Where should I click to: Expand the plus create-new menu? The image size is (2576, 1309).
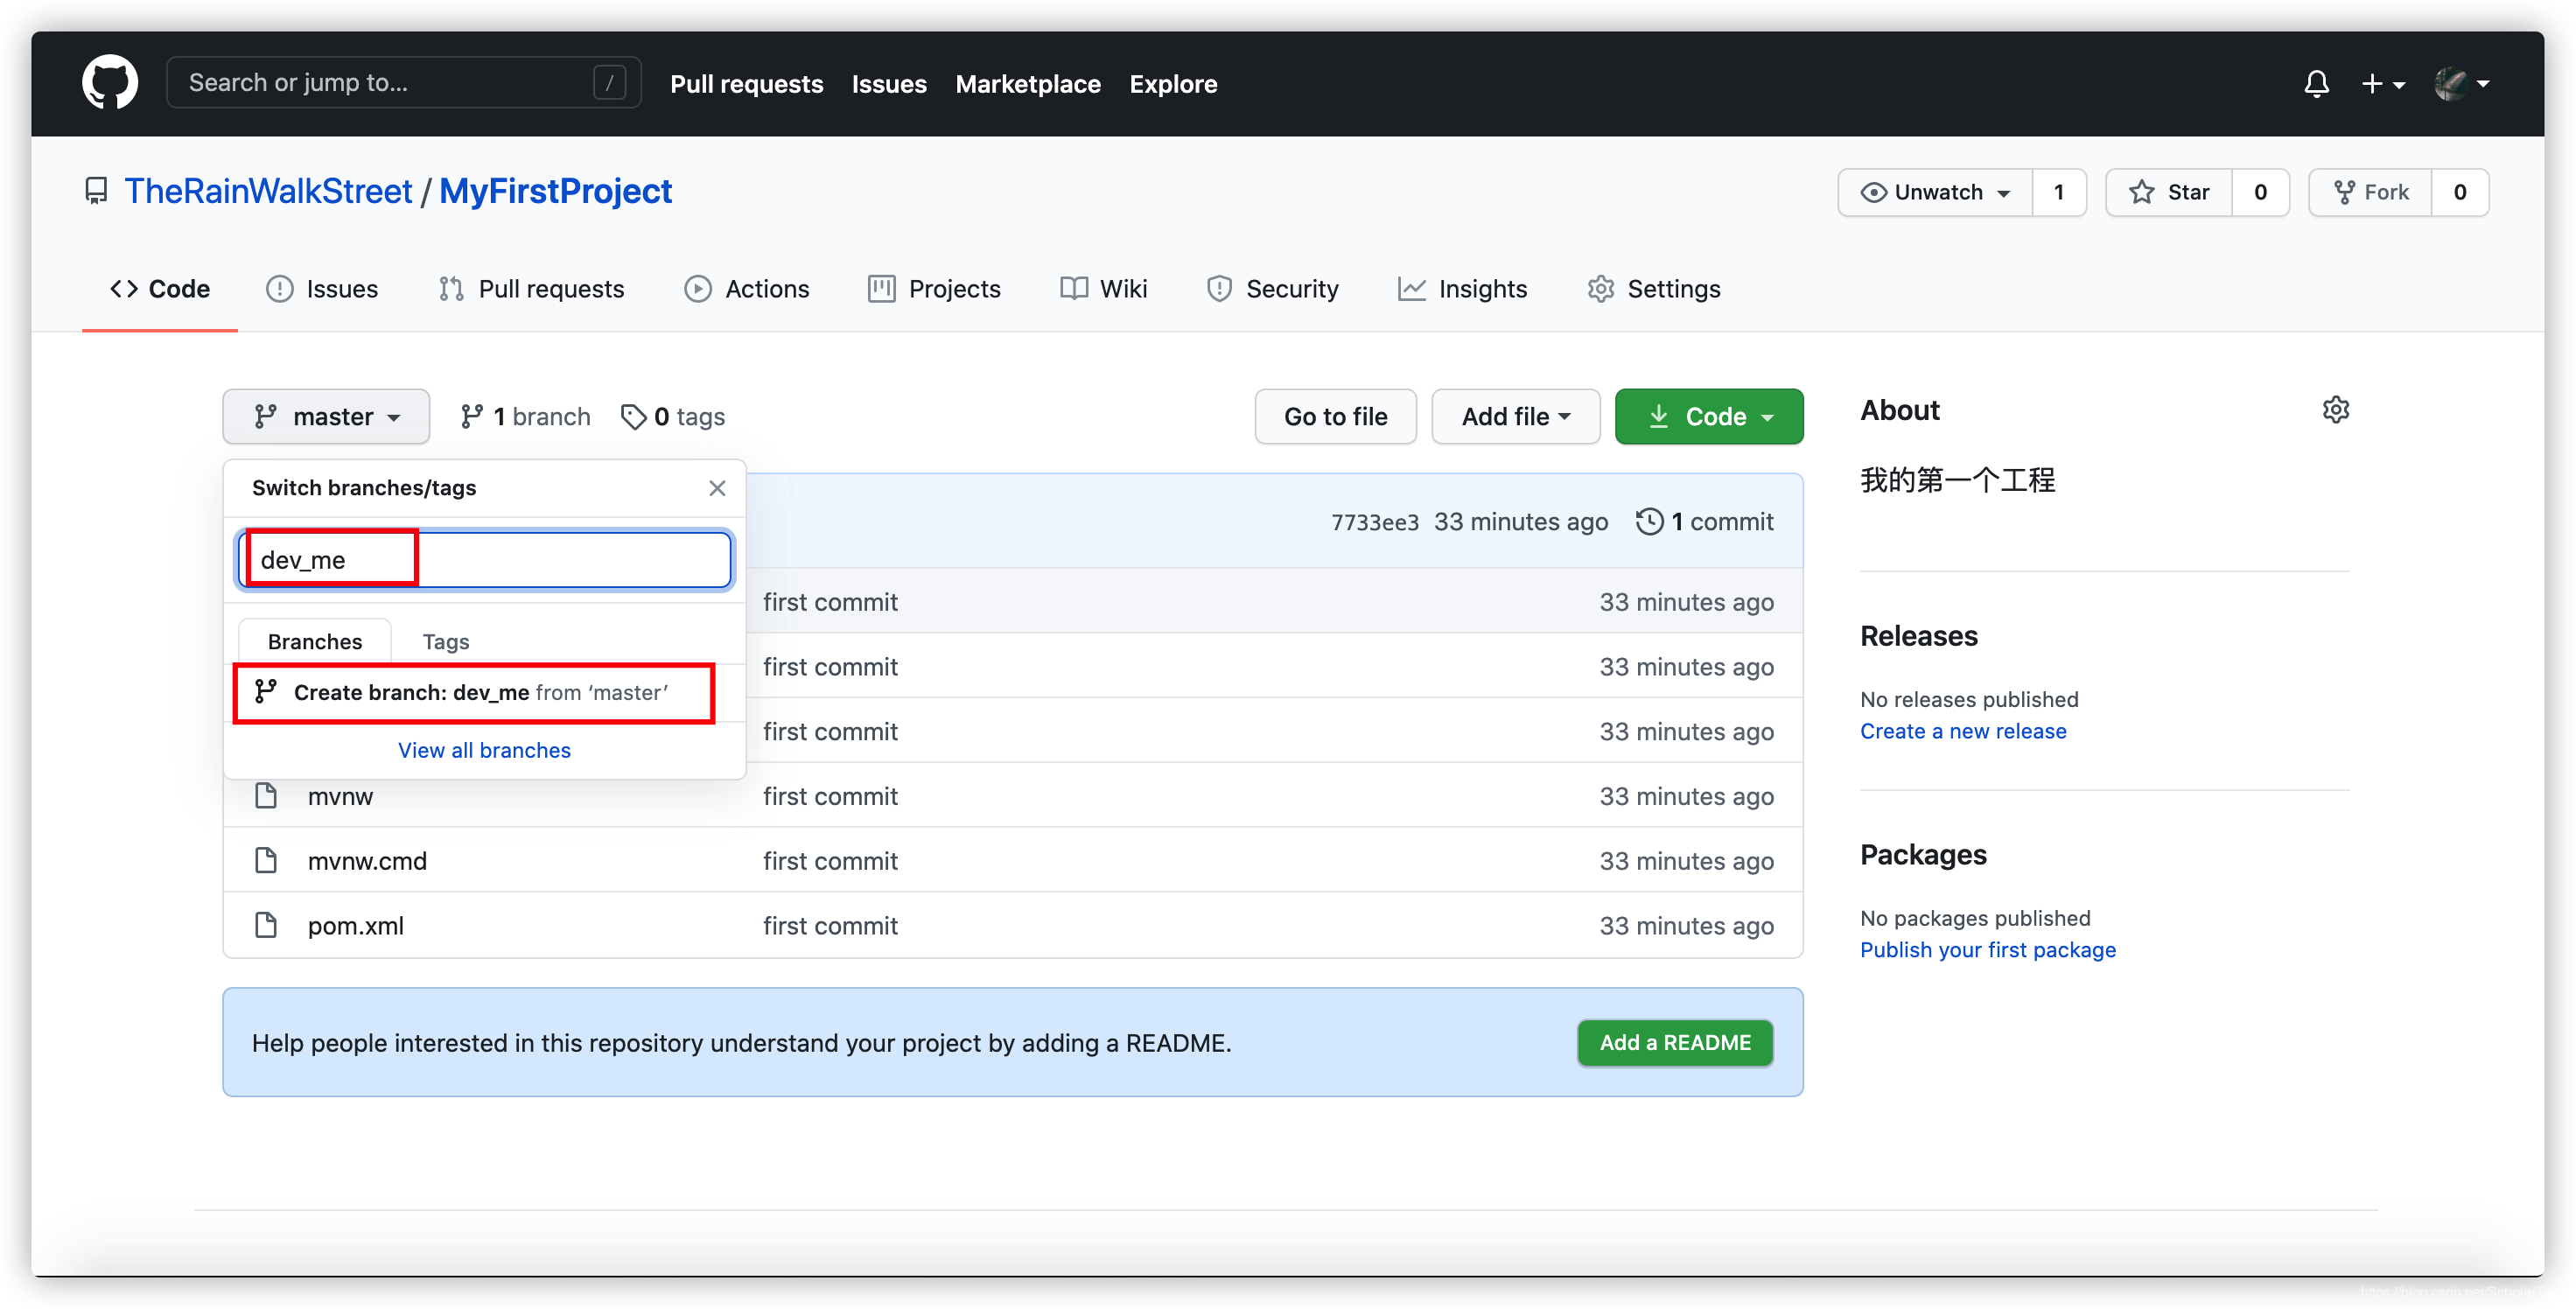2383,84
